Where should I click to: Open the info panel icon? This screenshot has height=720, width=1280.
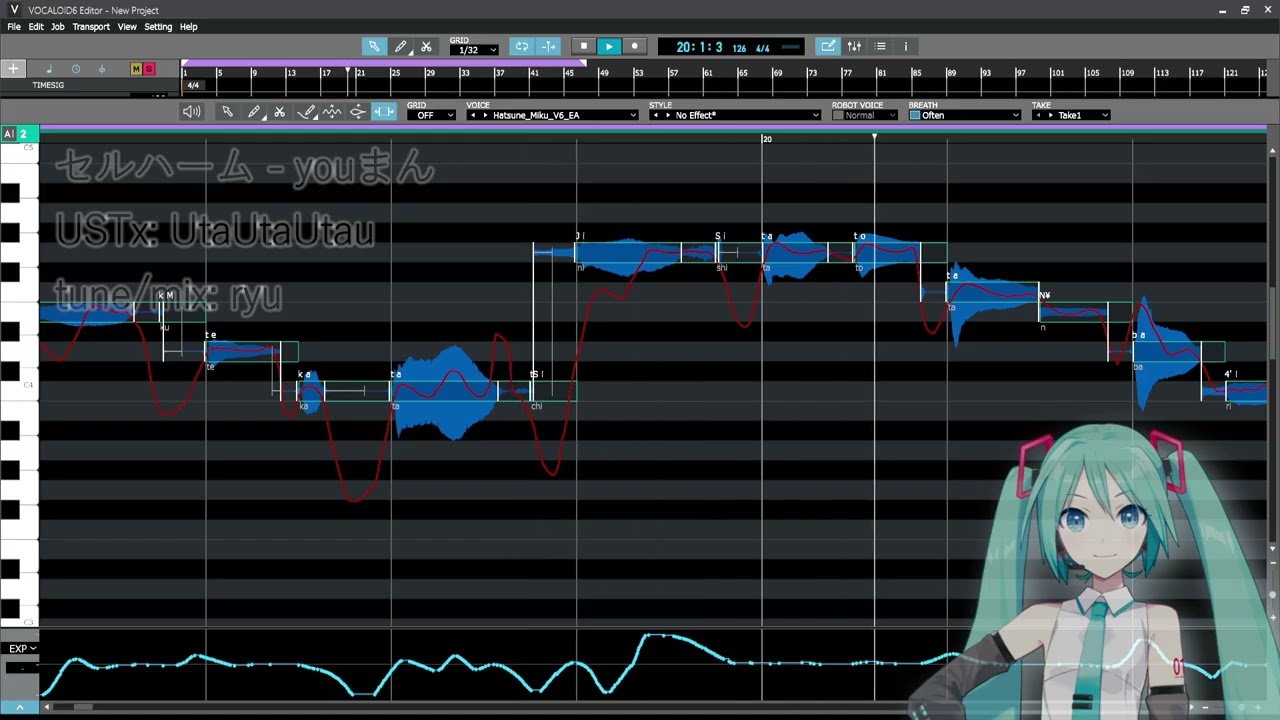click(x=906, y=46)
